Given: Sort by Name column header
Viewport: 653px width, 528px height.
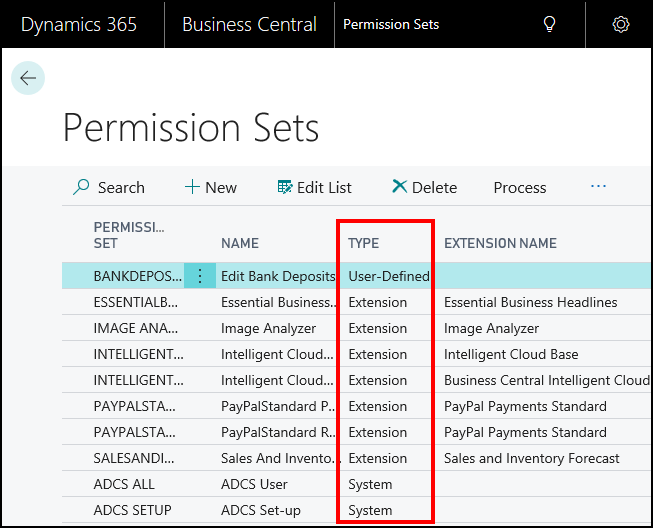Looking at the screenshot, I should pyautogui.click(x=240, y=243).
